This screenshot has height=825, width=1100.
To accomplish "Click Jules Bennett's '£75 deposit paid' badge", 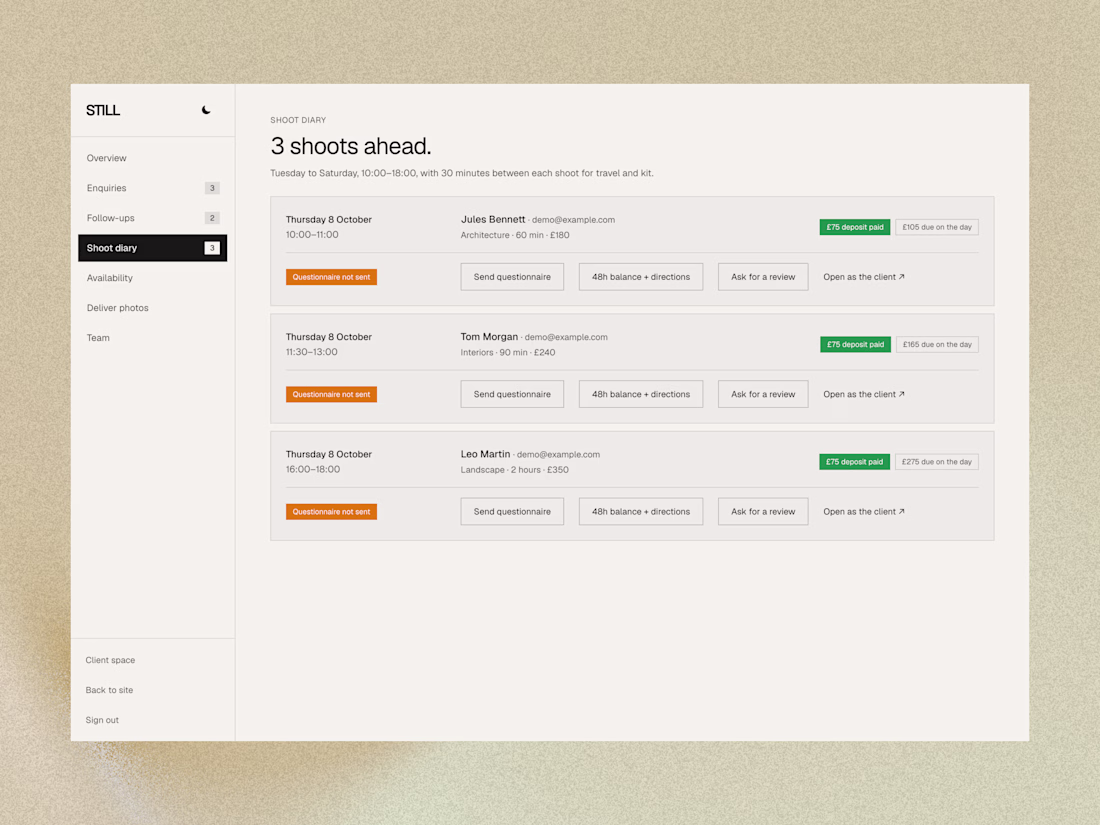I will click(854, 227).
